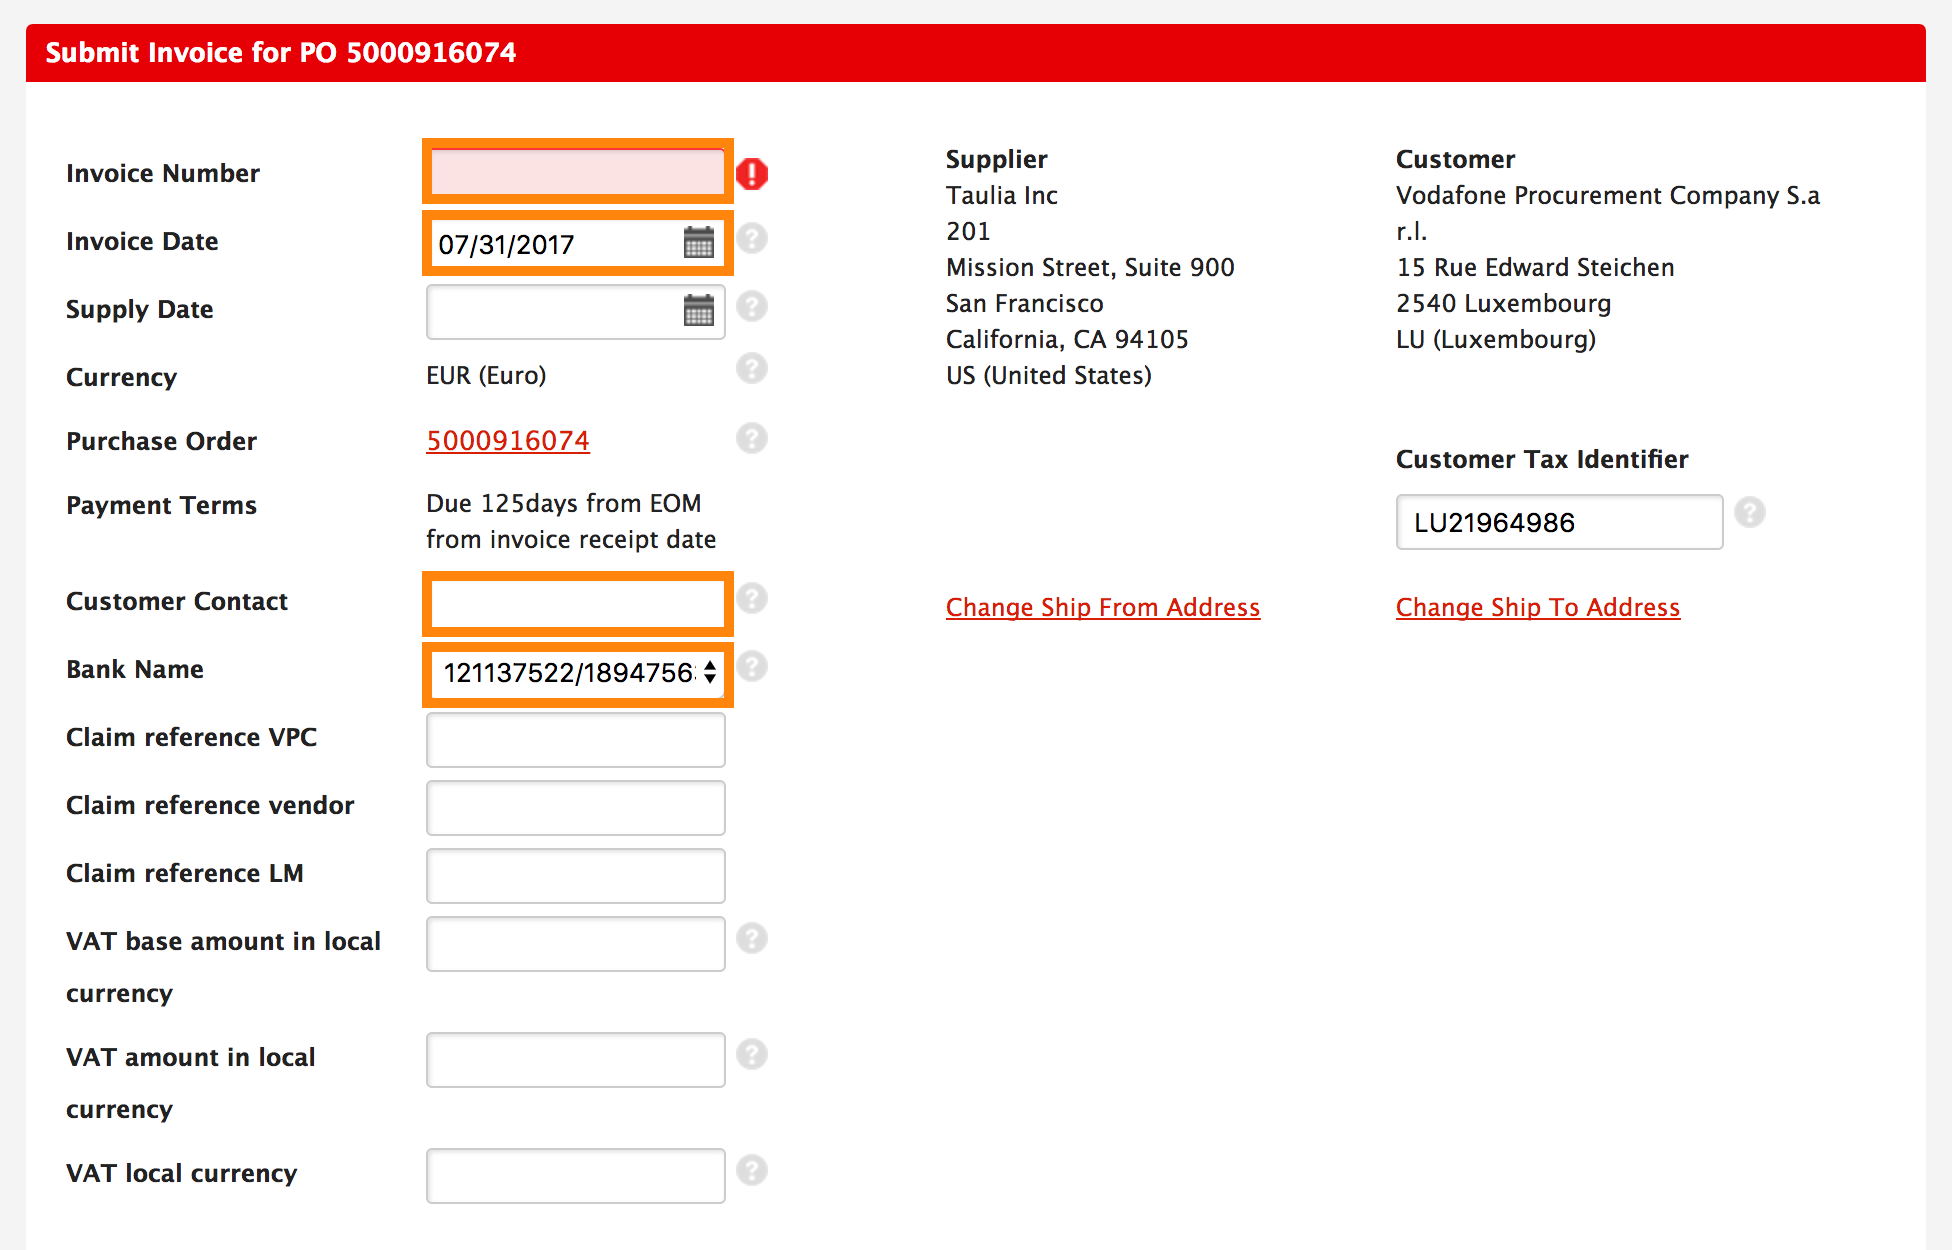Image resolution: width=1952 pixels, height=1250 pixels.
Task: Select the Claim reference vendor input
Action: click(576, 808)
